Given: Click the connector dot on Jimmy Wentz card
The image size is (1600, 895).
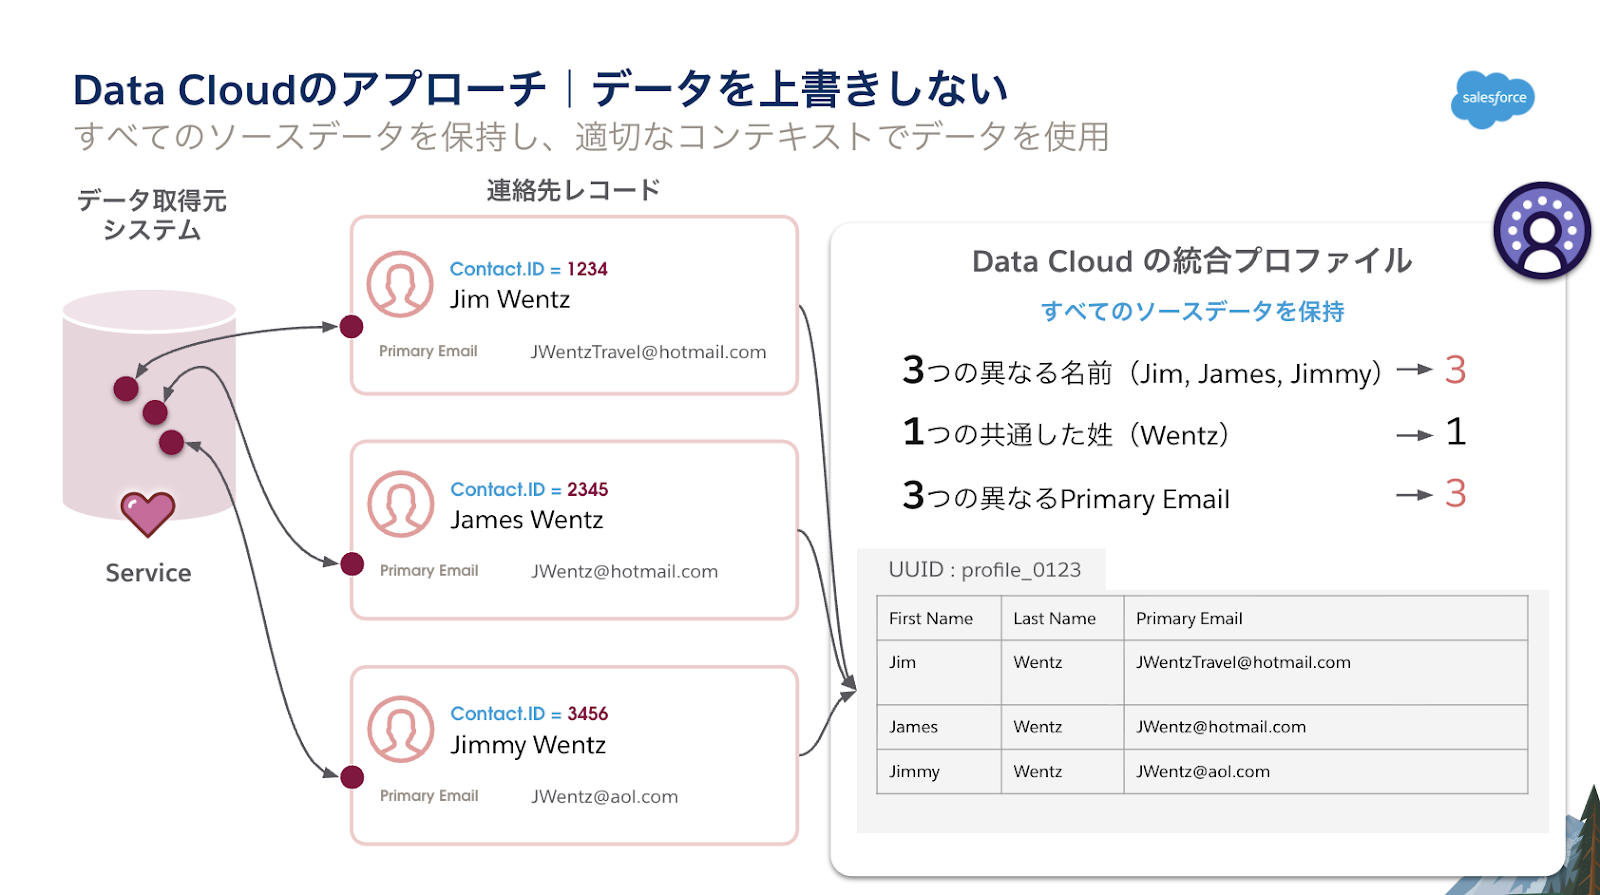Looking at the screenshot, I should pos(352,777).
